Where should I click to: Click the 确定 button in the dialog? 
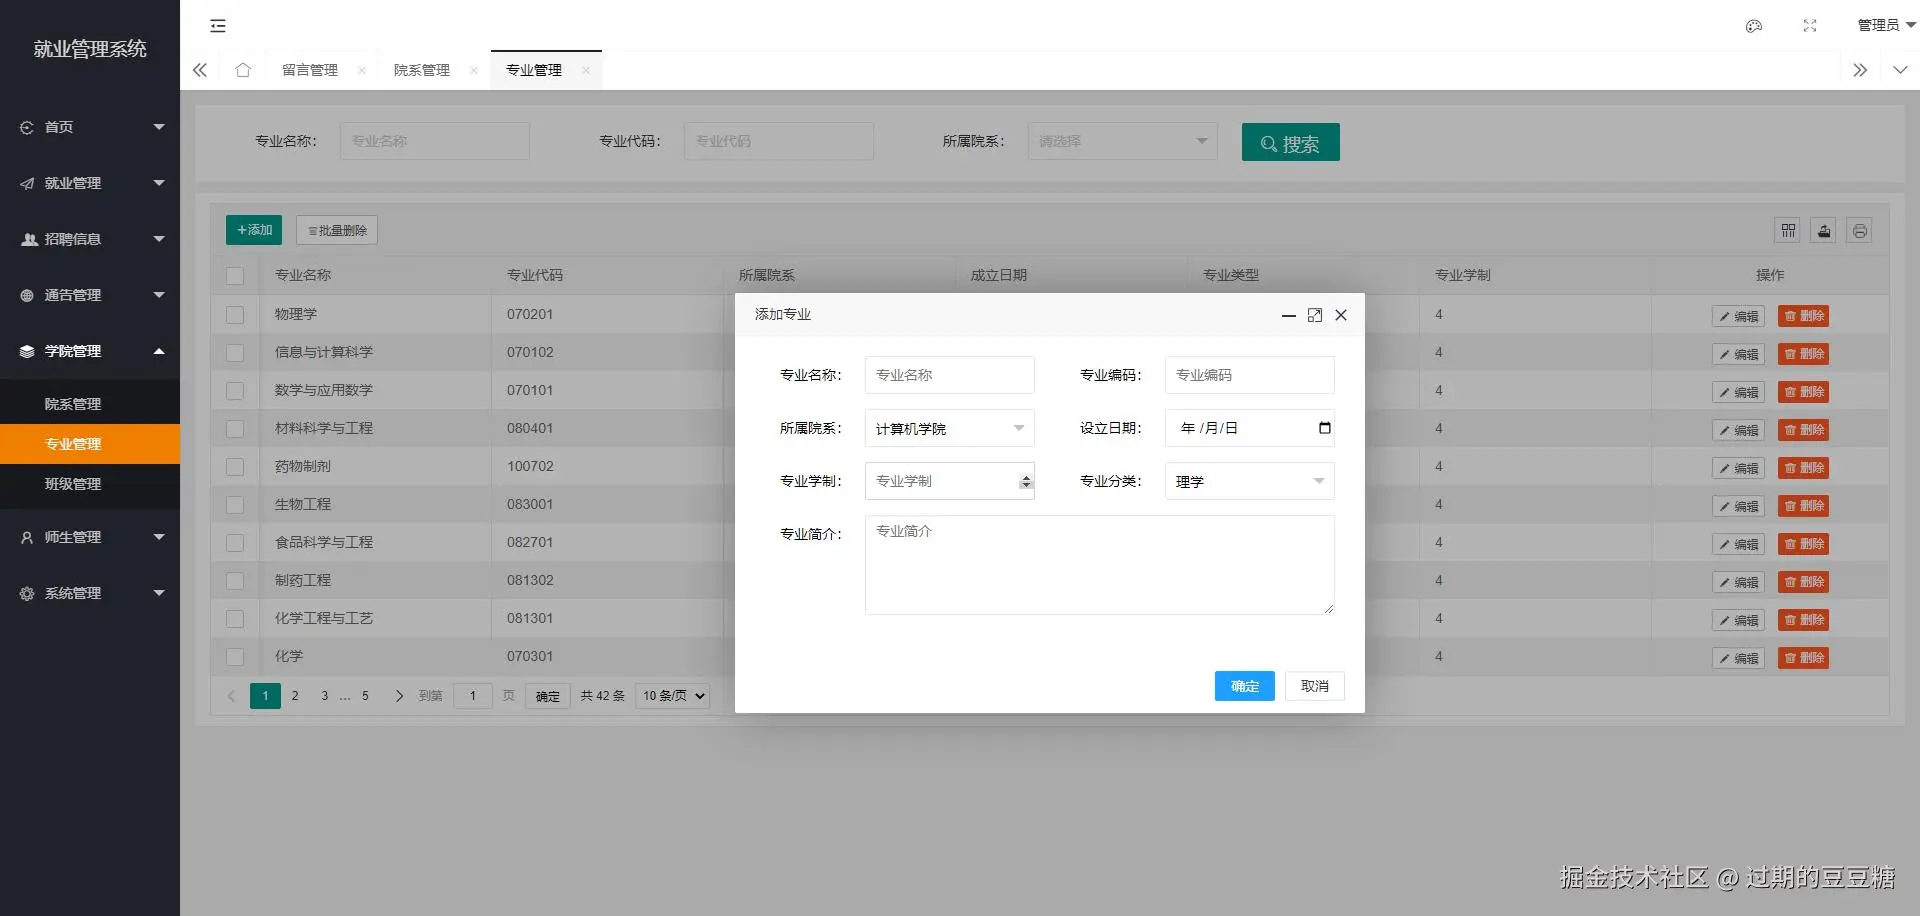1244,686
